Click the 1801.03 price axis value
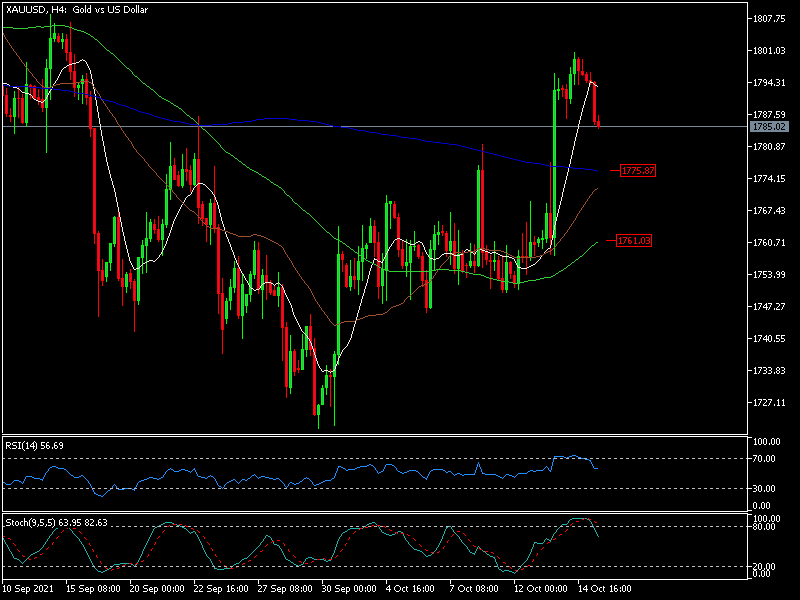This screenshot has width=800, height=600. (769, 51)
